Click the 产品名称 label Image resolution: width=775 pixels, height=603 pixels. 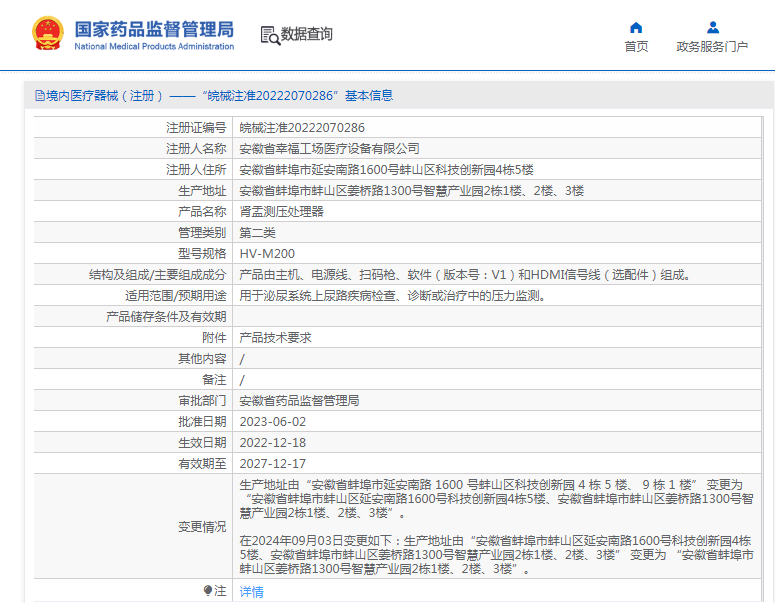202,212
